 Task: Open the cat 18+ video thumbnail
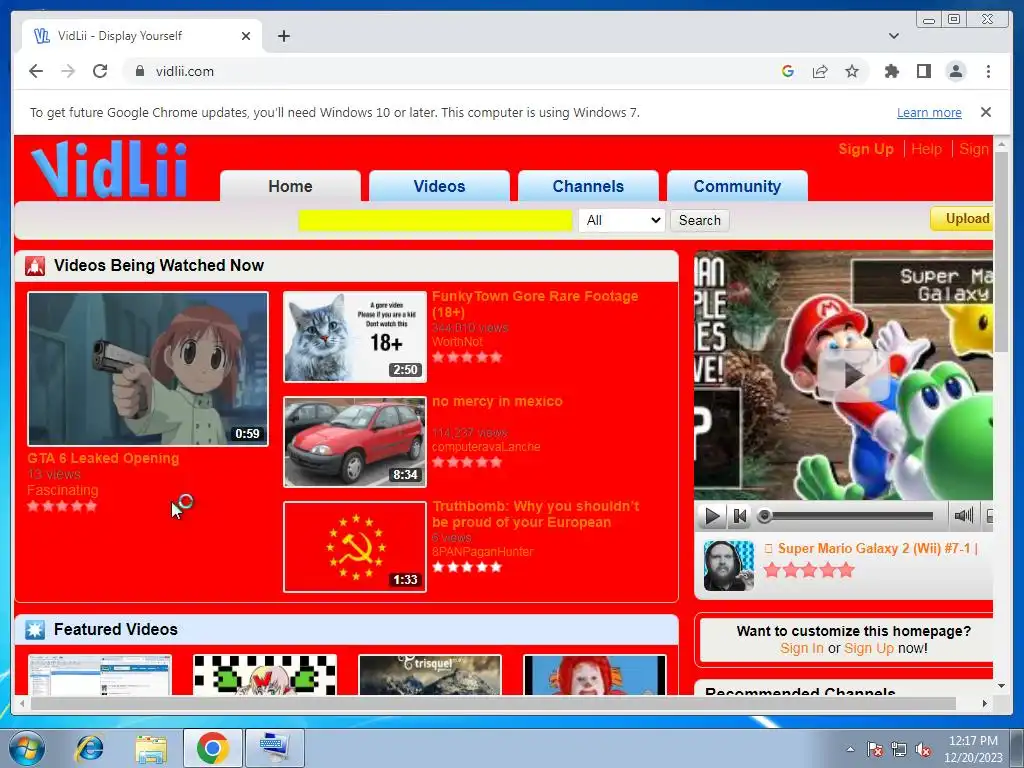pyautogui.click(x=355, y=337)
